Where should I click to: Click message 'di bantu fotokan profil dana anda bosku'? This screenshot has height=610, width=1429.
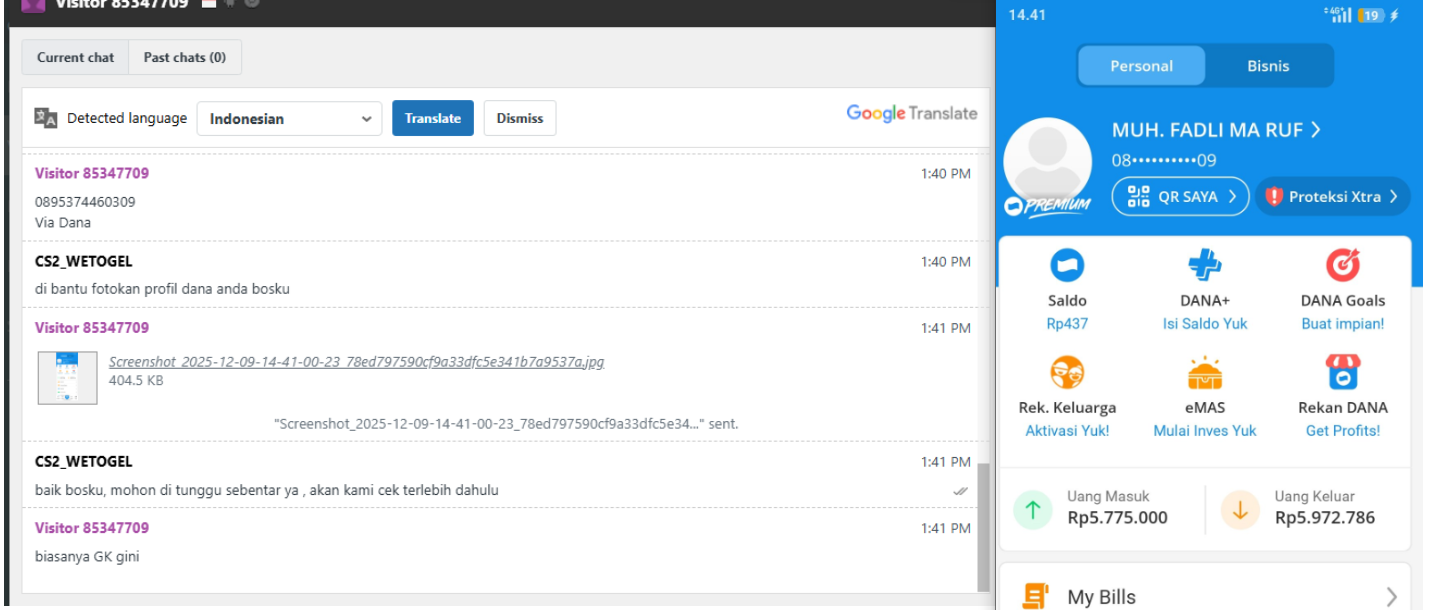click(162, 289)
